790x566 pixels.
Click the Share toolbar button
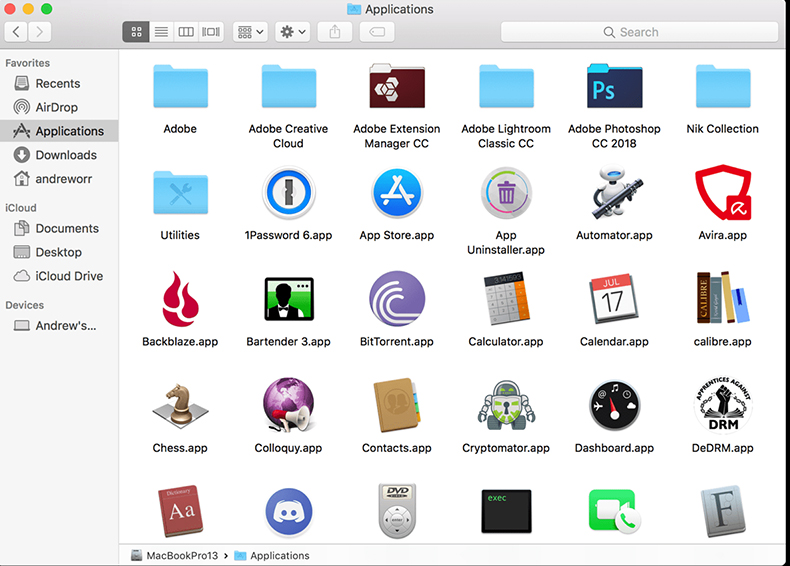(x=335, y=32)
